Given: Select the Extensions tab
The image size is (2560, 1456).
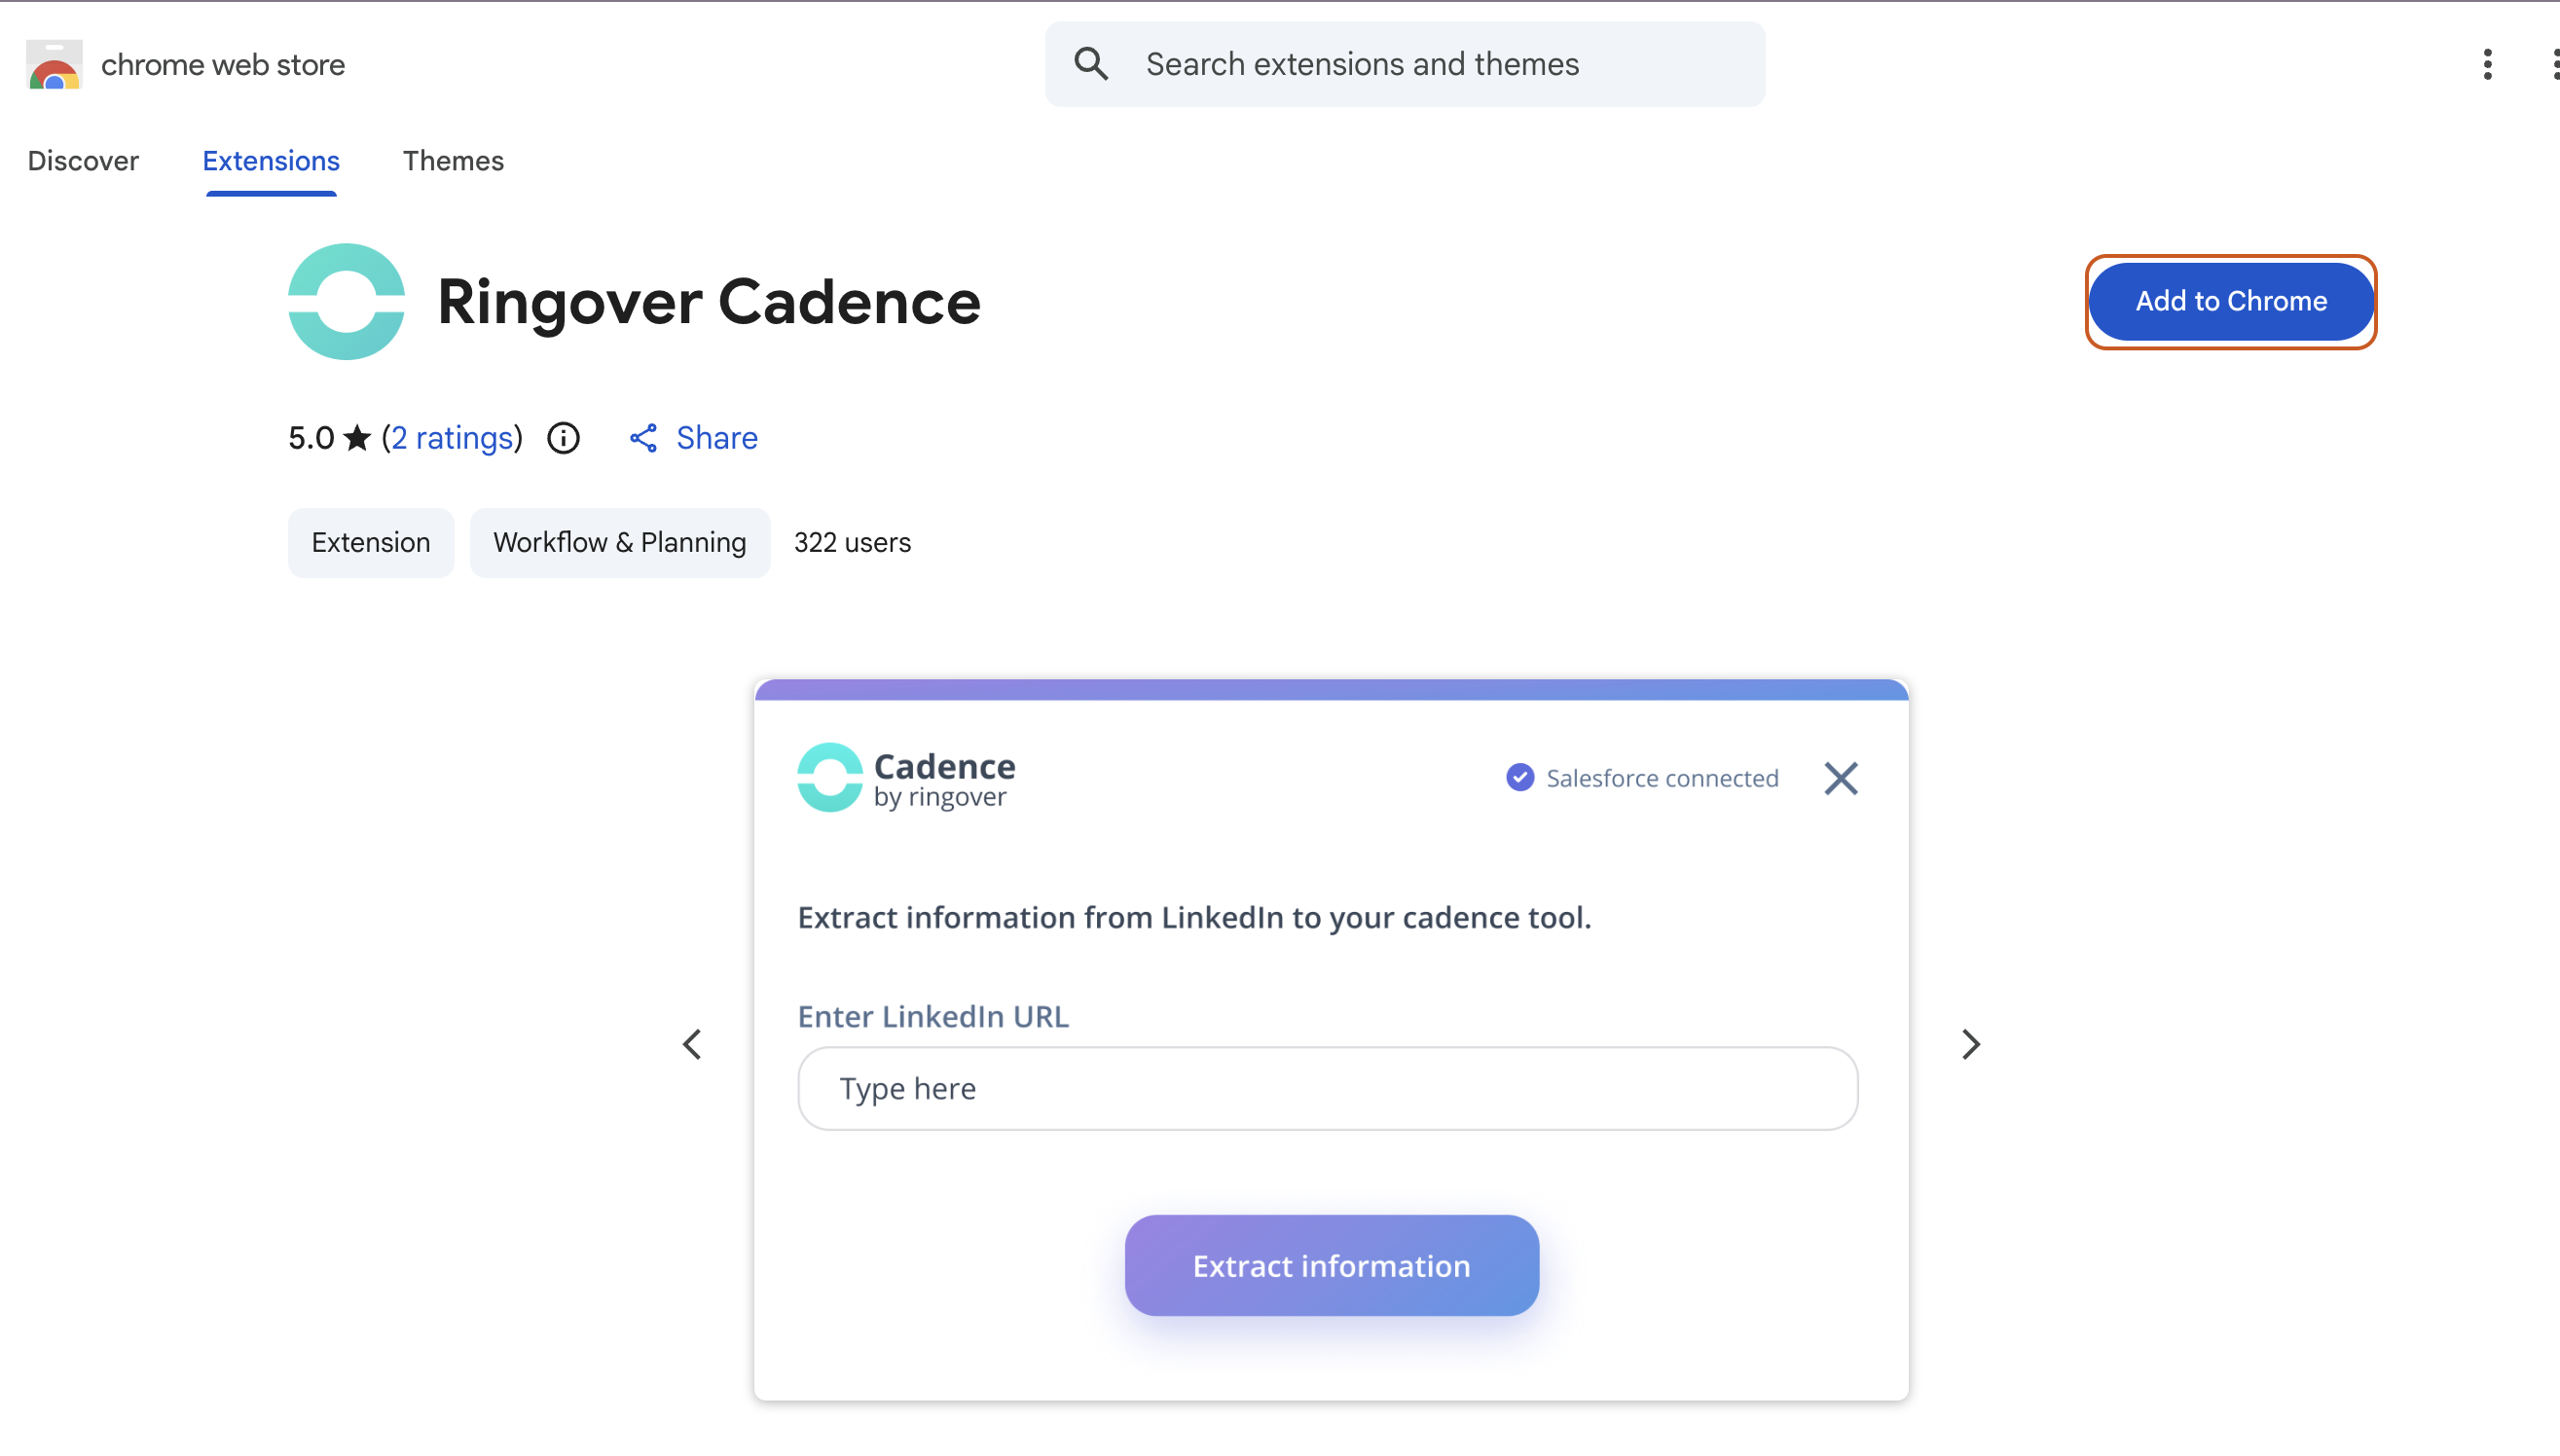Looking at the screenshot, I should tap(271, 161).
